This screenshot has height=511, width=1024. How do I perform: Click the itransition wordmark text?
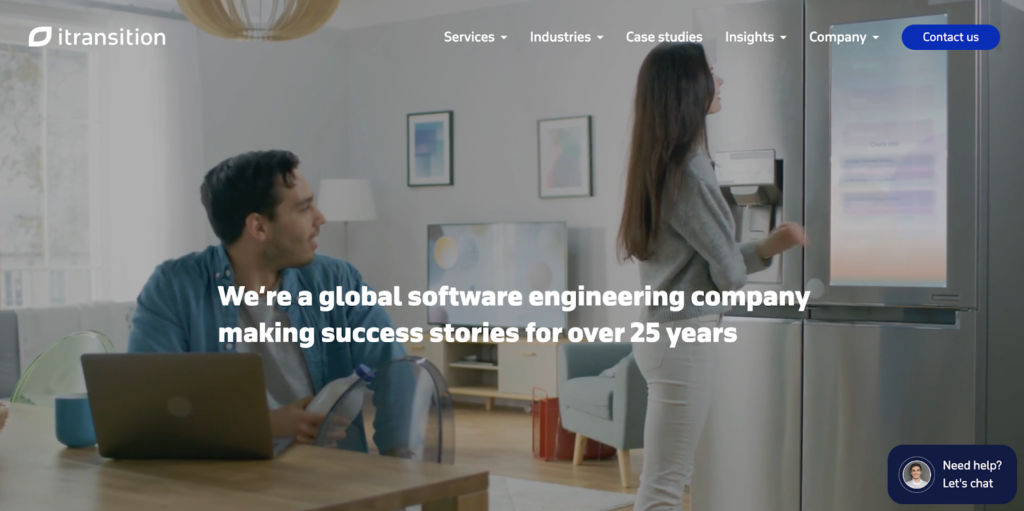(x=111, y=37)
